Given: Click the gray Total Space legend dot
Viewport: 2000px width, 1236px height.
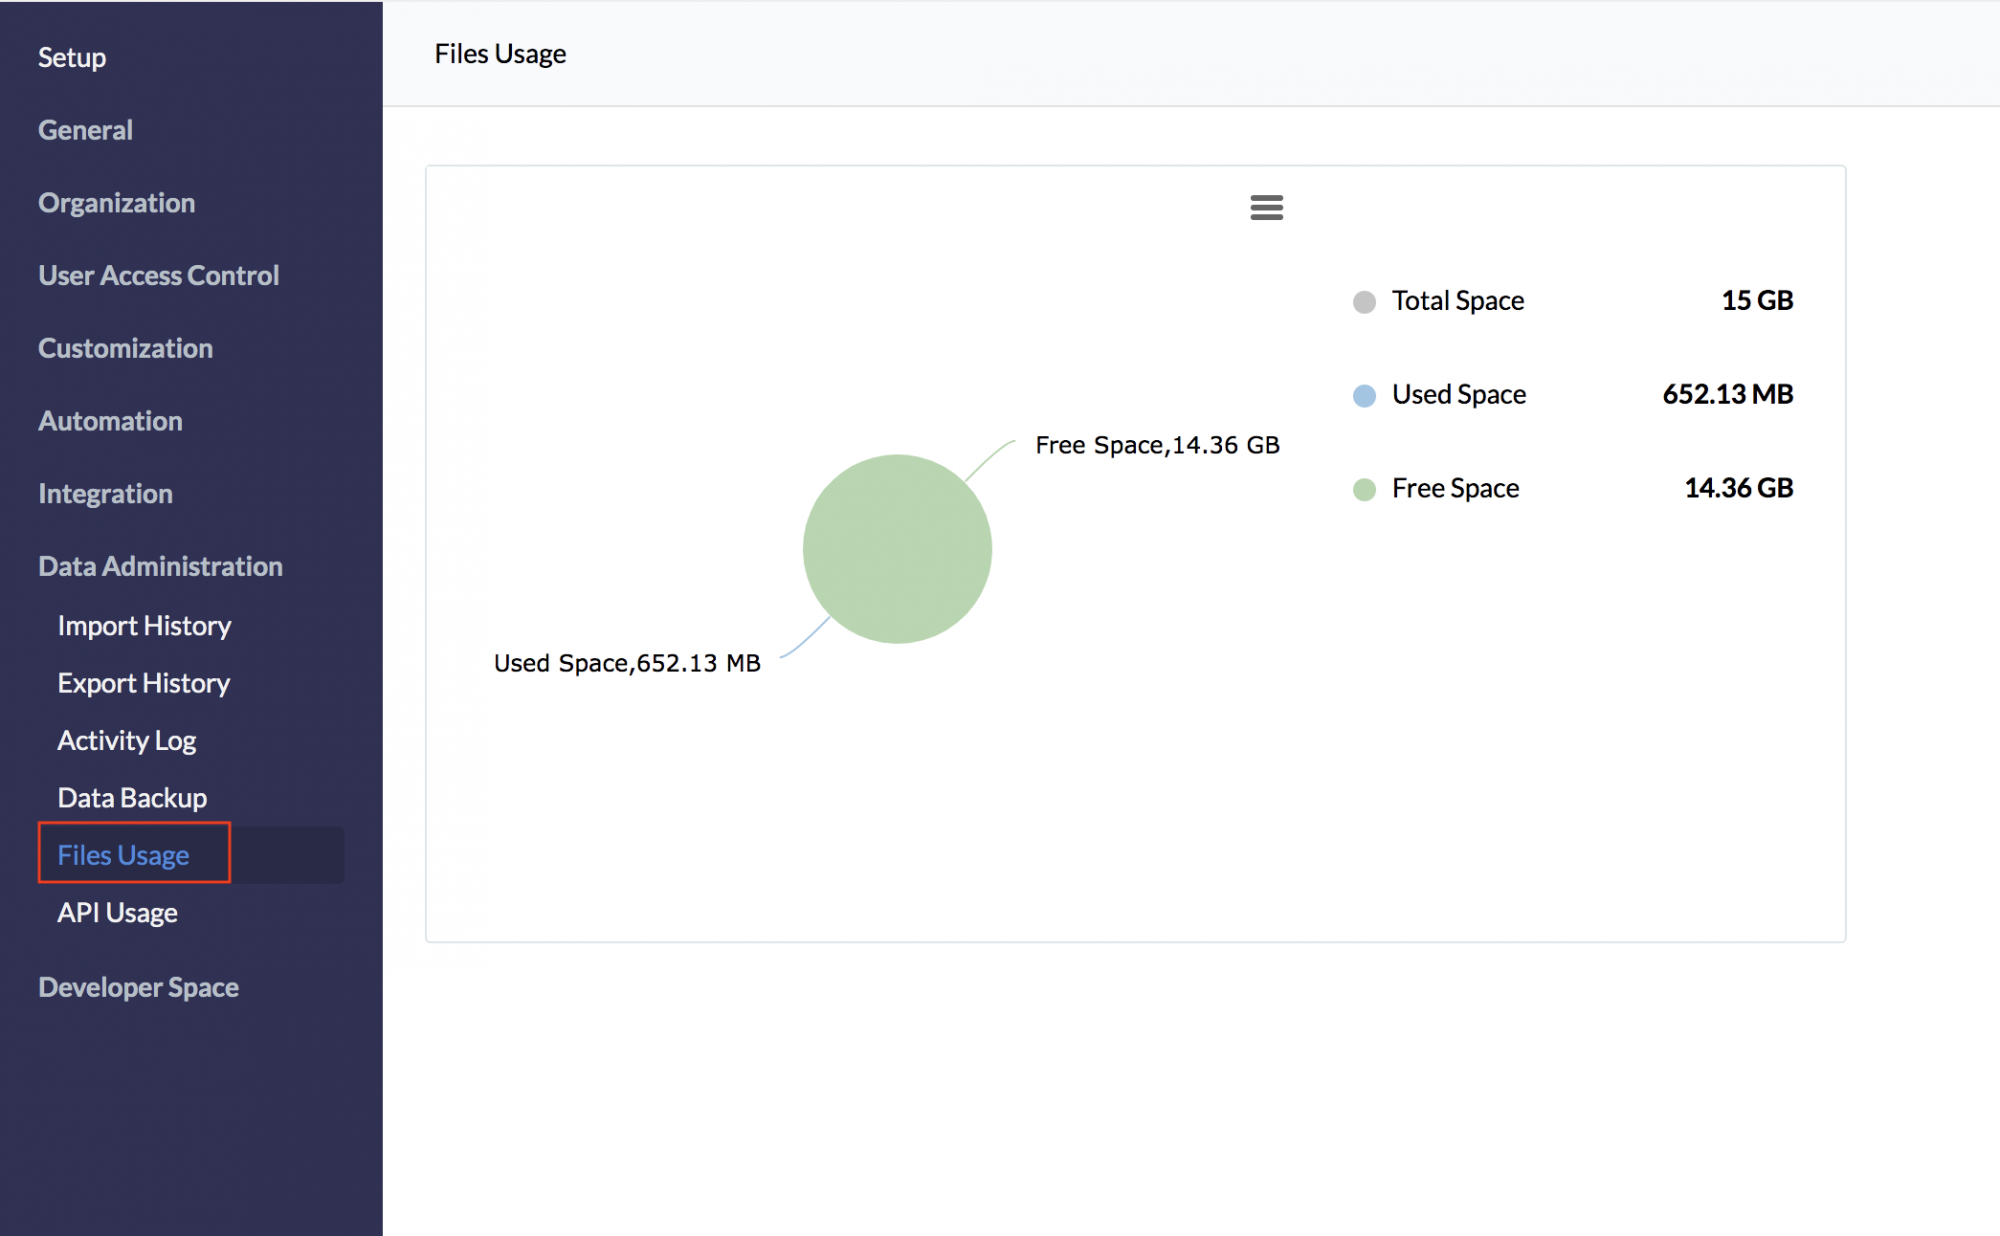Looking at the screenshot, I should click(1364, 302).
